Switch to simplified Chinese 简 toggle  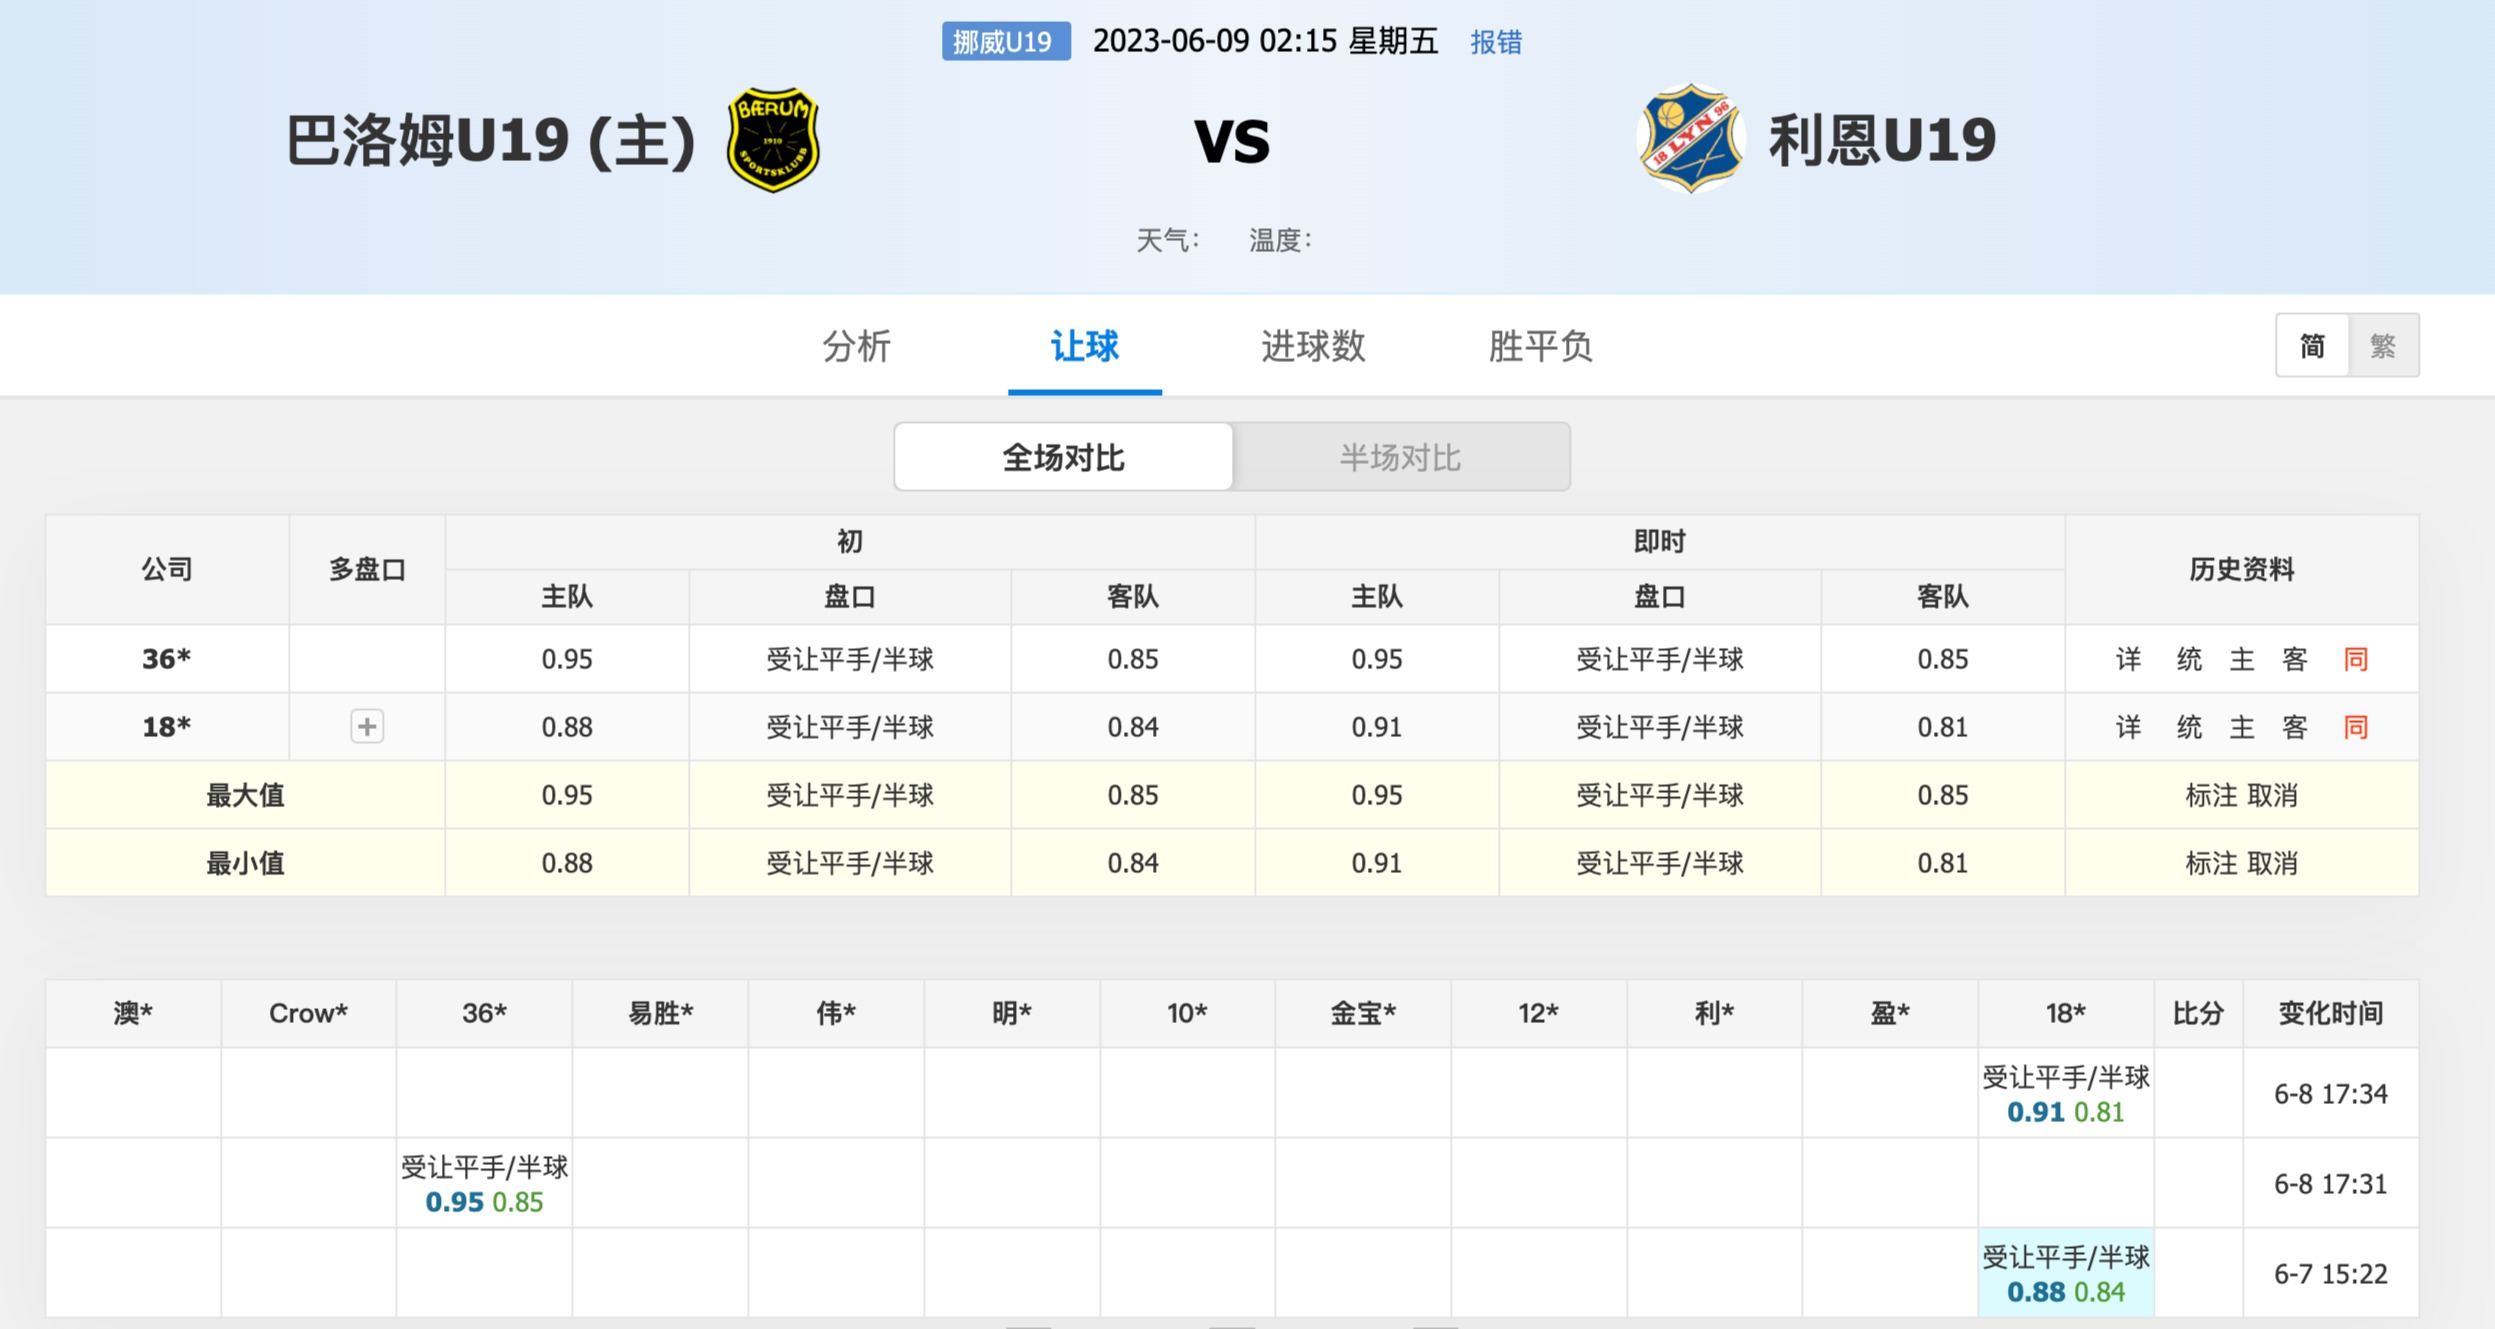(2312, 346)
